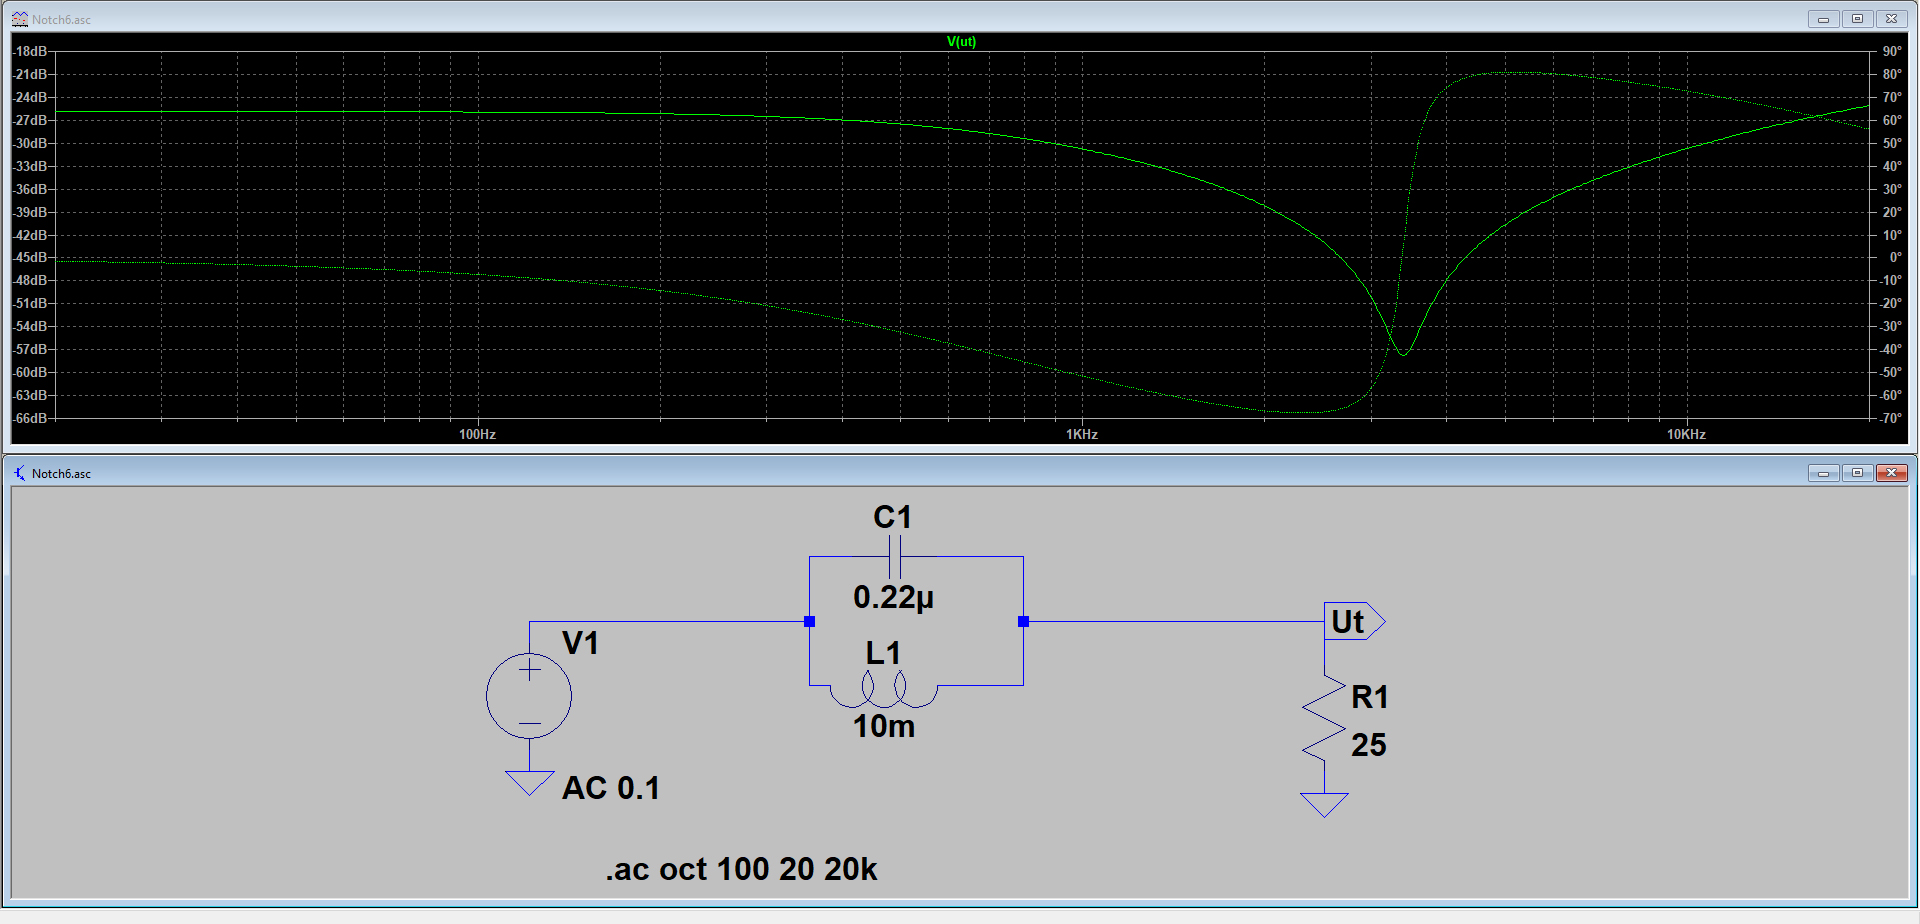Click the ground symbol under R1

[x=1324, y=805]
